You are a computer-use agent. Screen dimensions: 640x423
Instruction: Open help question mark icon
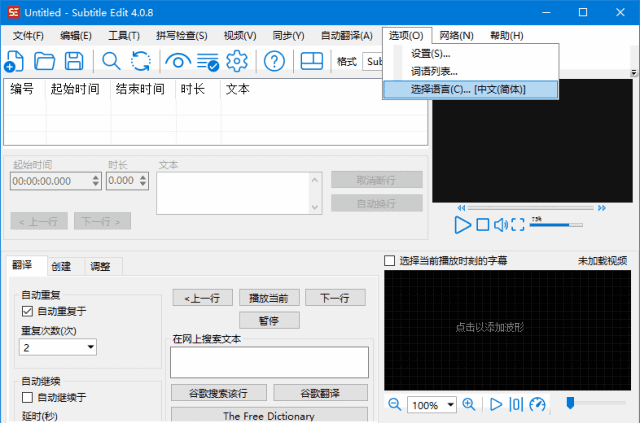pyautogui.click(x=274, y=61)
